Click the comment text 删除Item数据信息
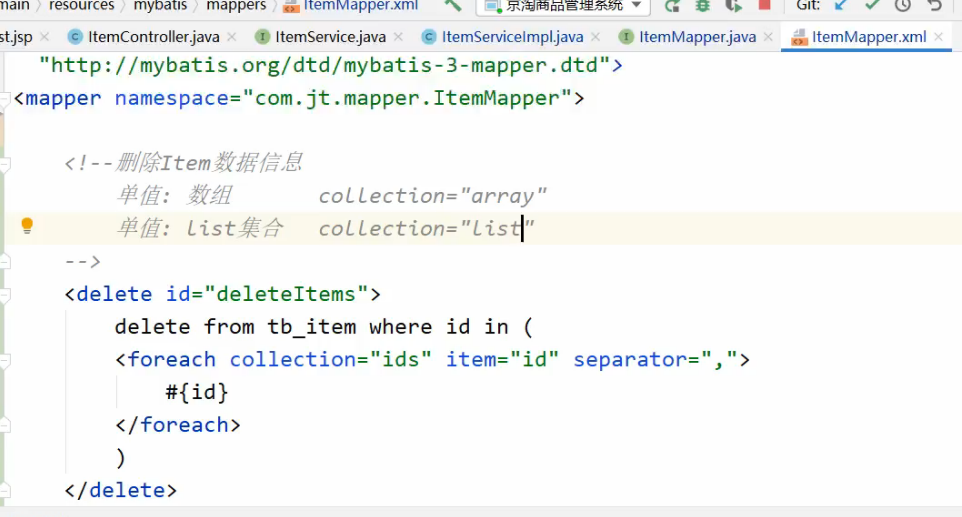Screen dimensions: 962x517 pyautogui.click(x=209, y=163)
